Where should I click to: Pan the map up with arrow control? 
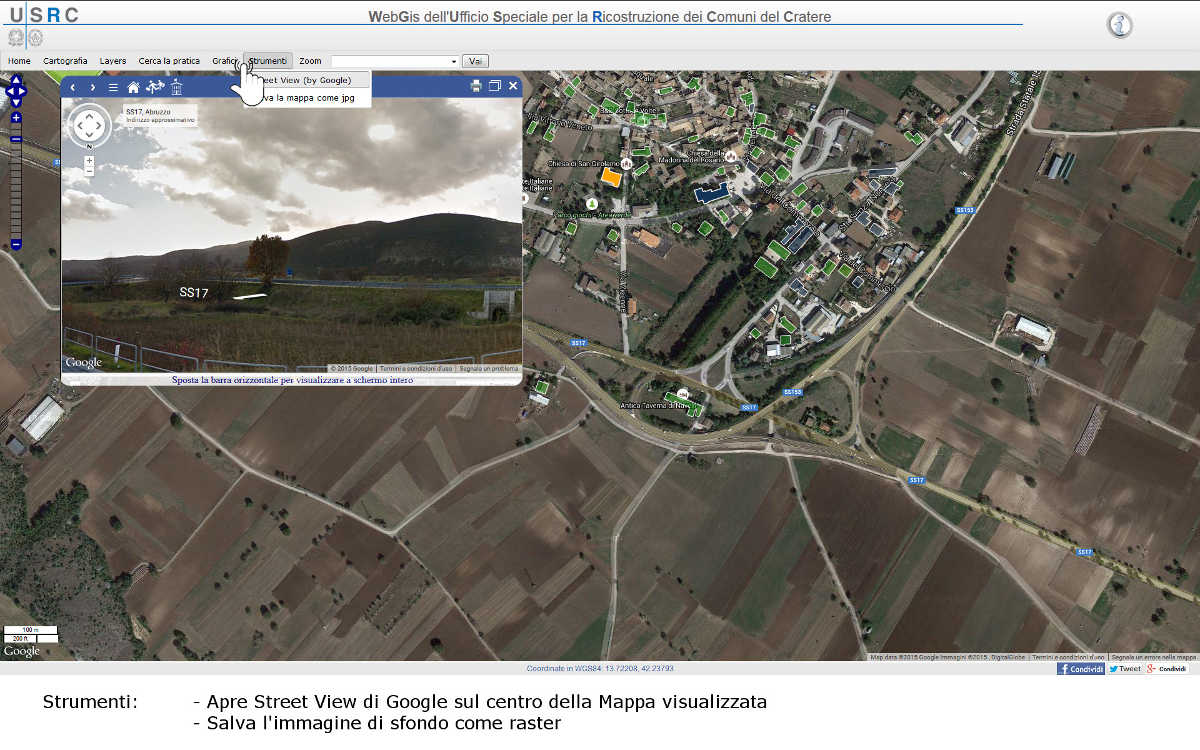click(x=16, y=81)
